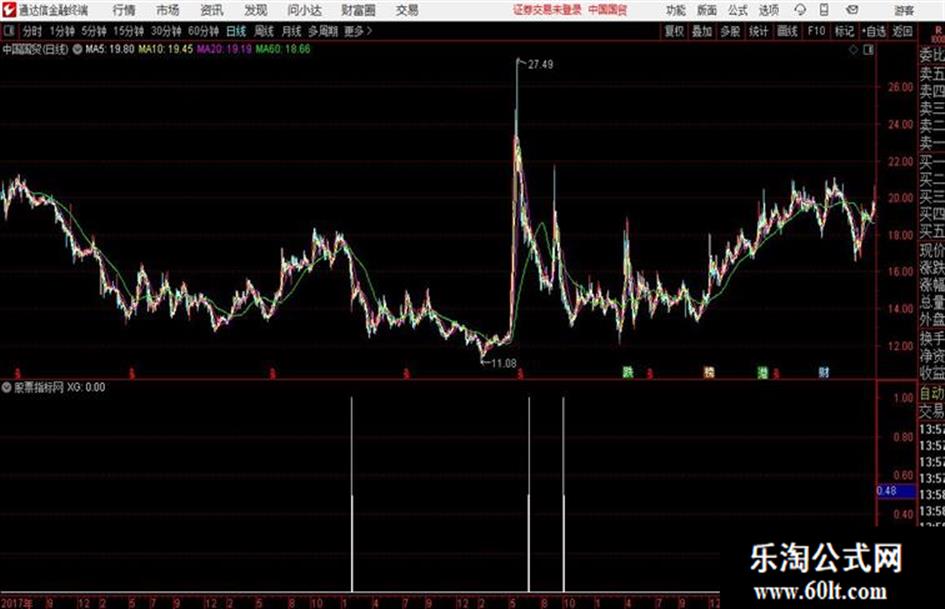Click the 多股 multi-stock button
The width and height of the screenshot is (945, 609).
tap(730, 31)
